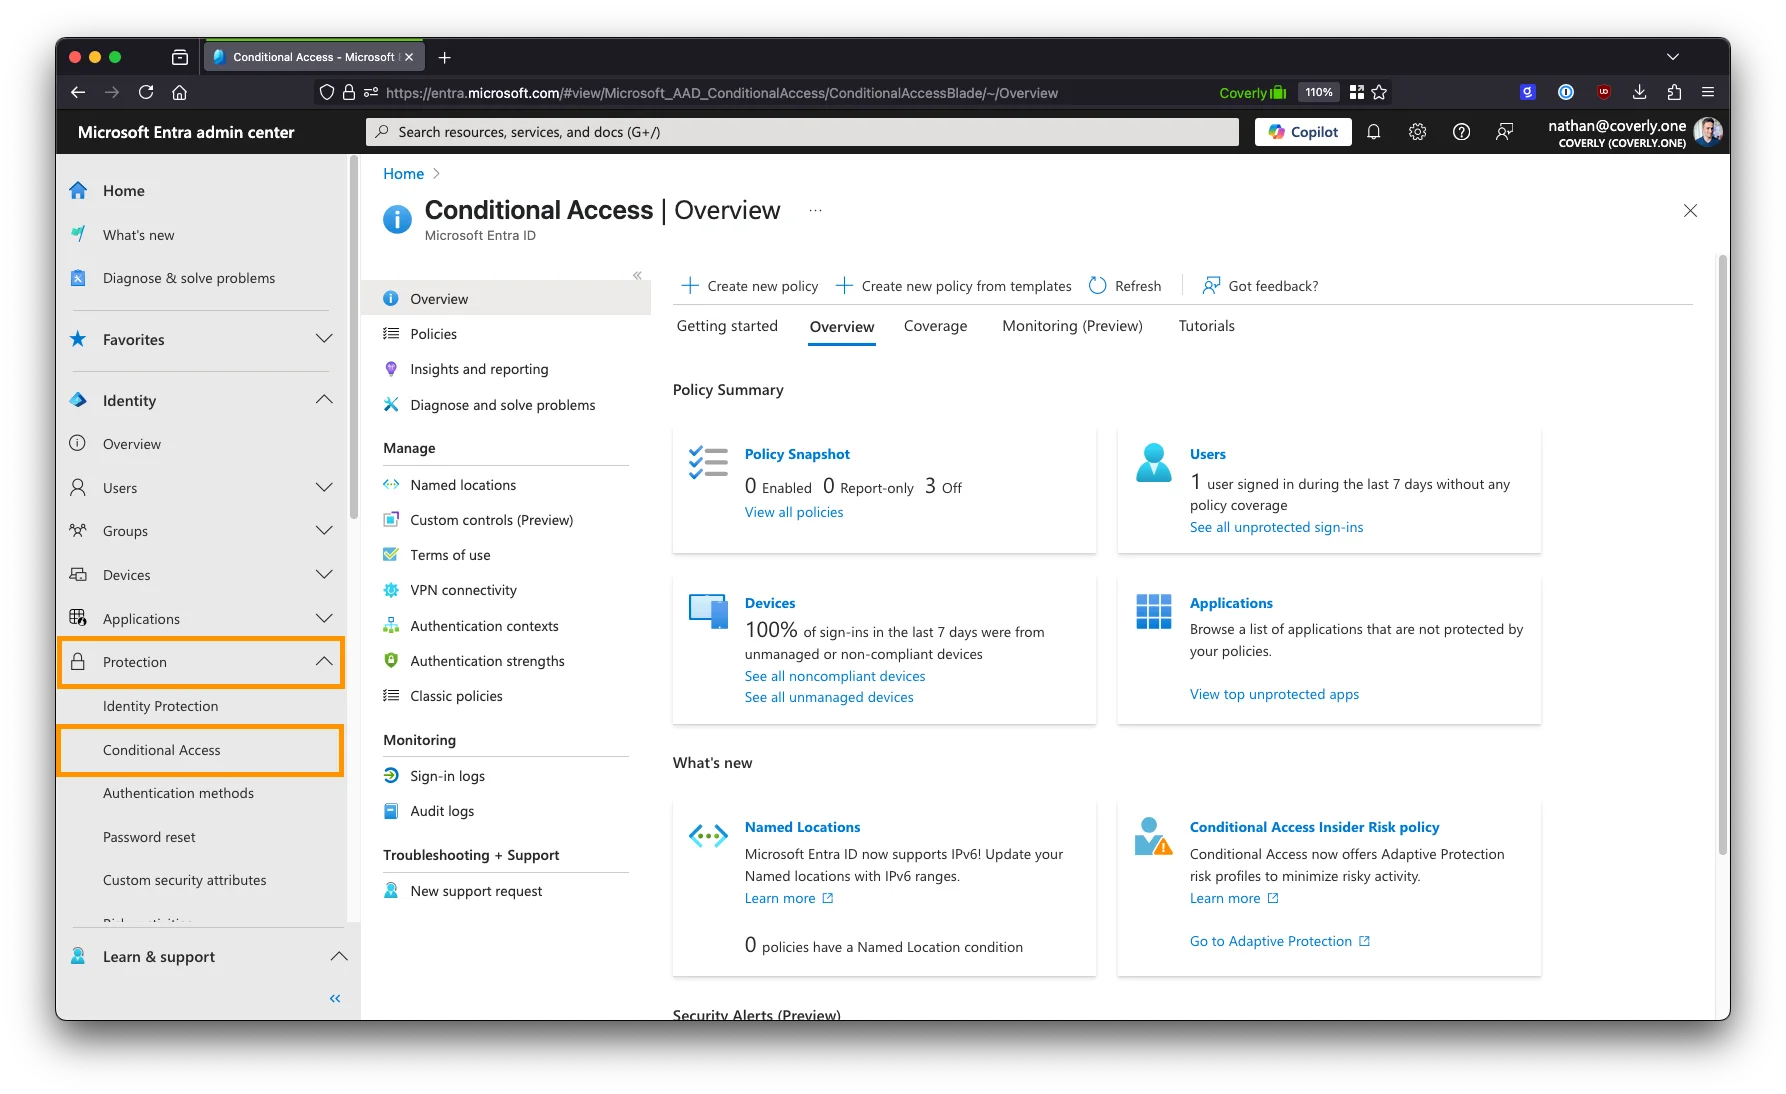Open the Getting started tab
Screen dimensions: 1786x1094
coord(727,326)
